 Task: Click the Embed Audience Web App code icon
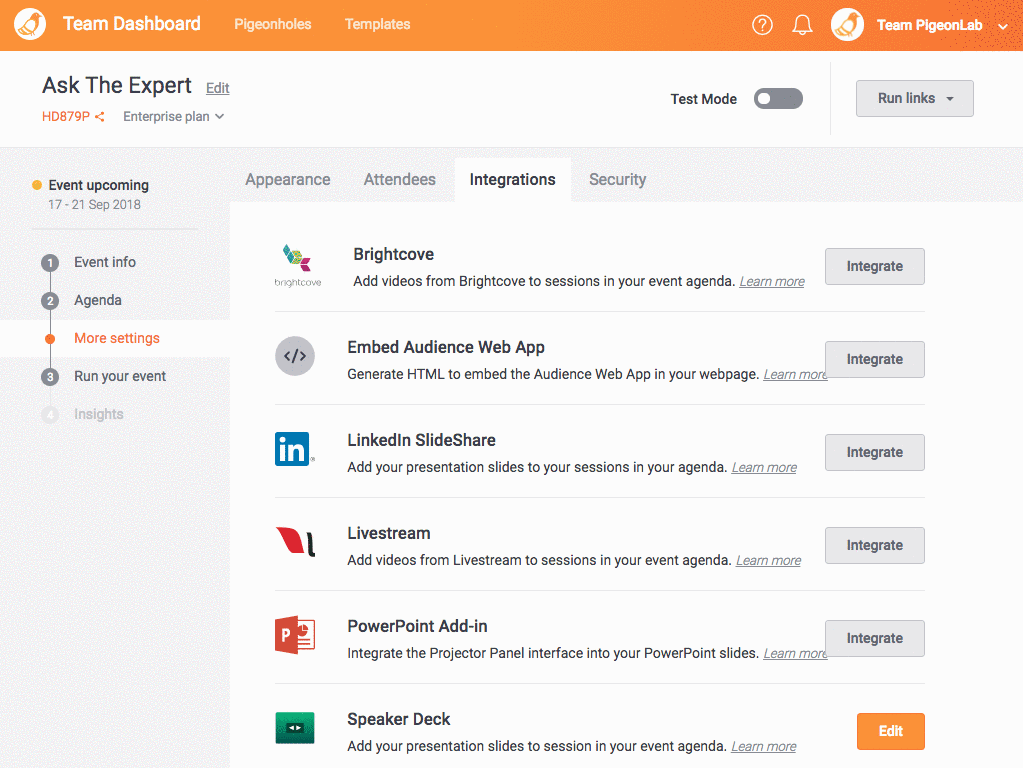295,356
